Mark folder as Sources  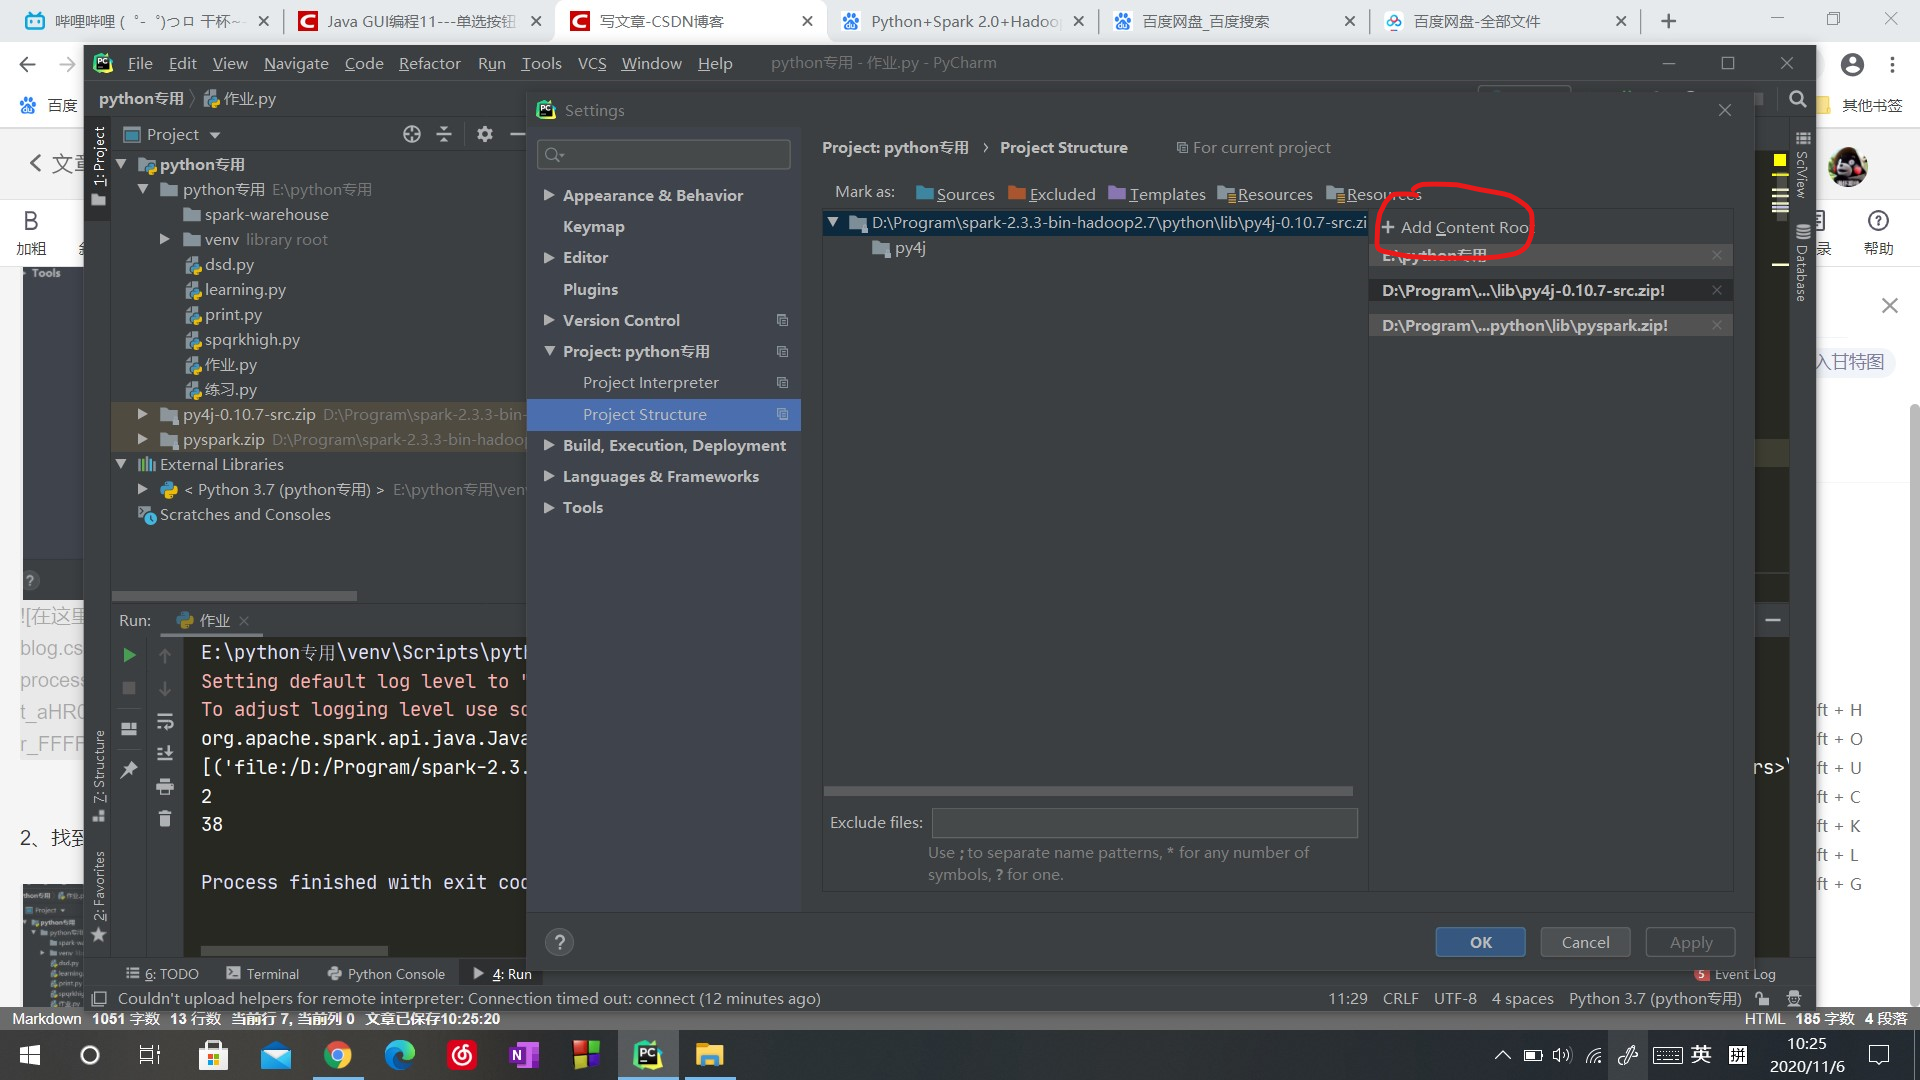[955, 194]
